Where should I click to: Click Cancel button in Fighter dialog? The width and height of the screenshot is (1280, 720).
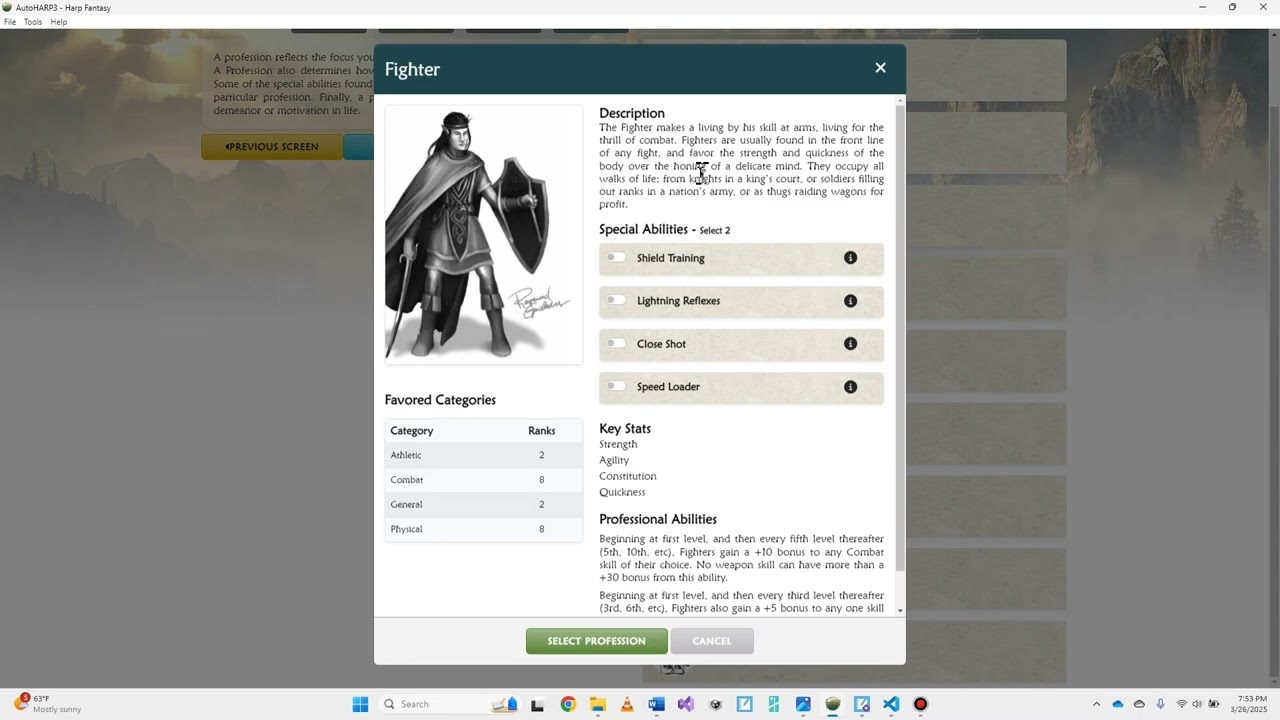tap(712, 641)
